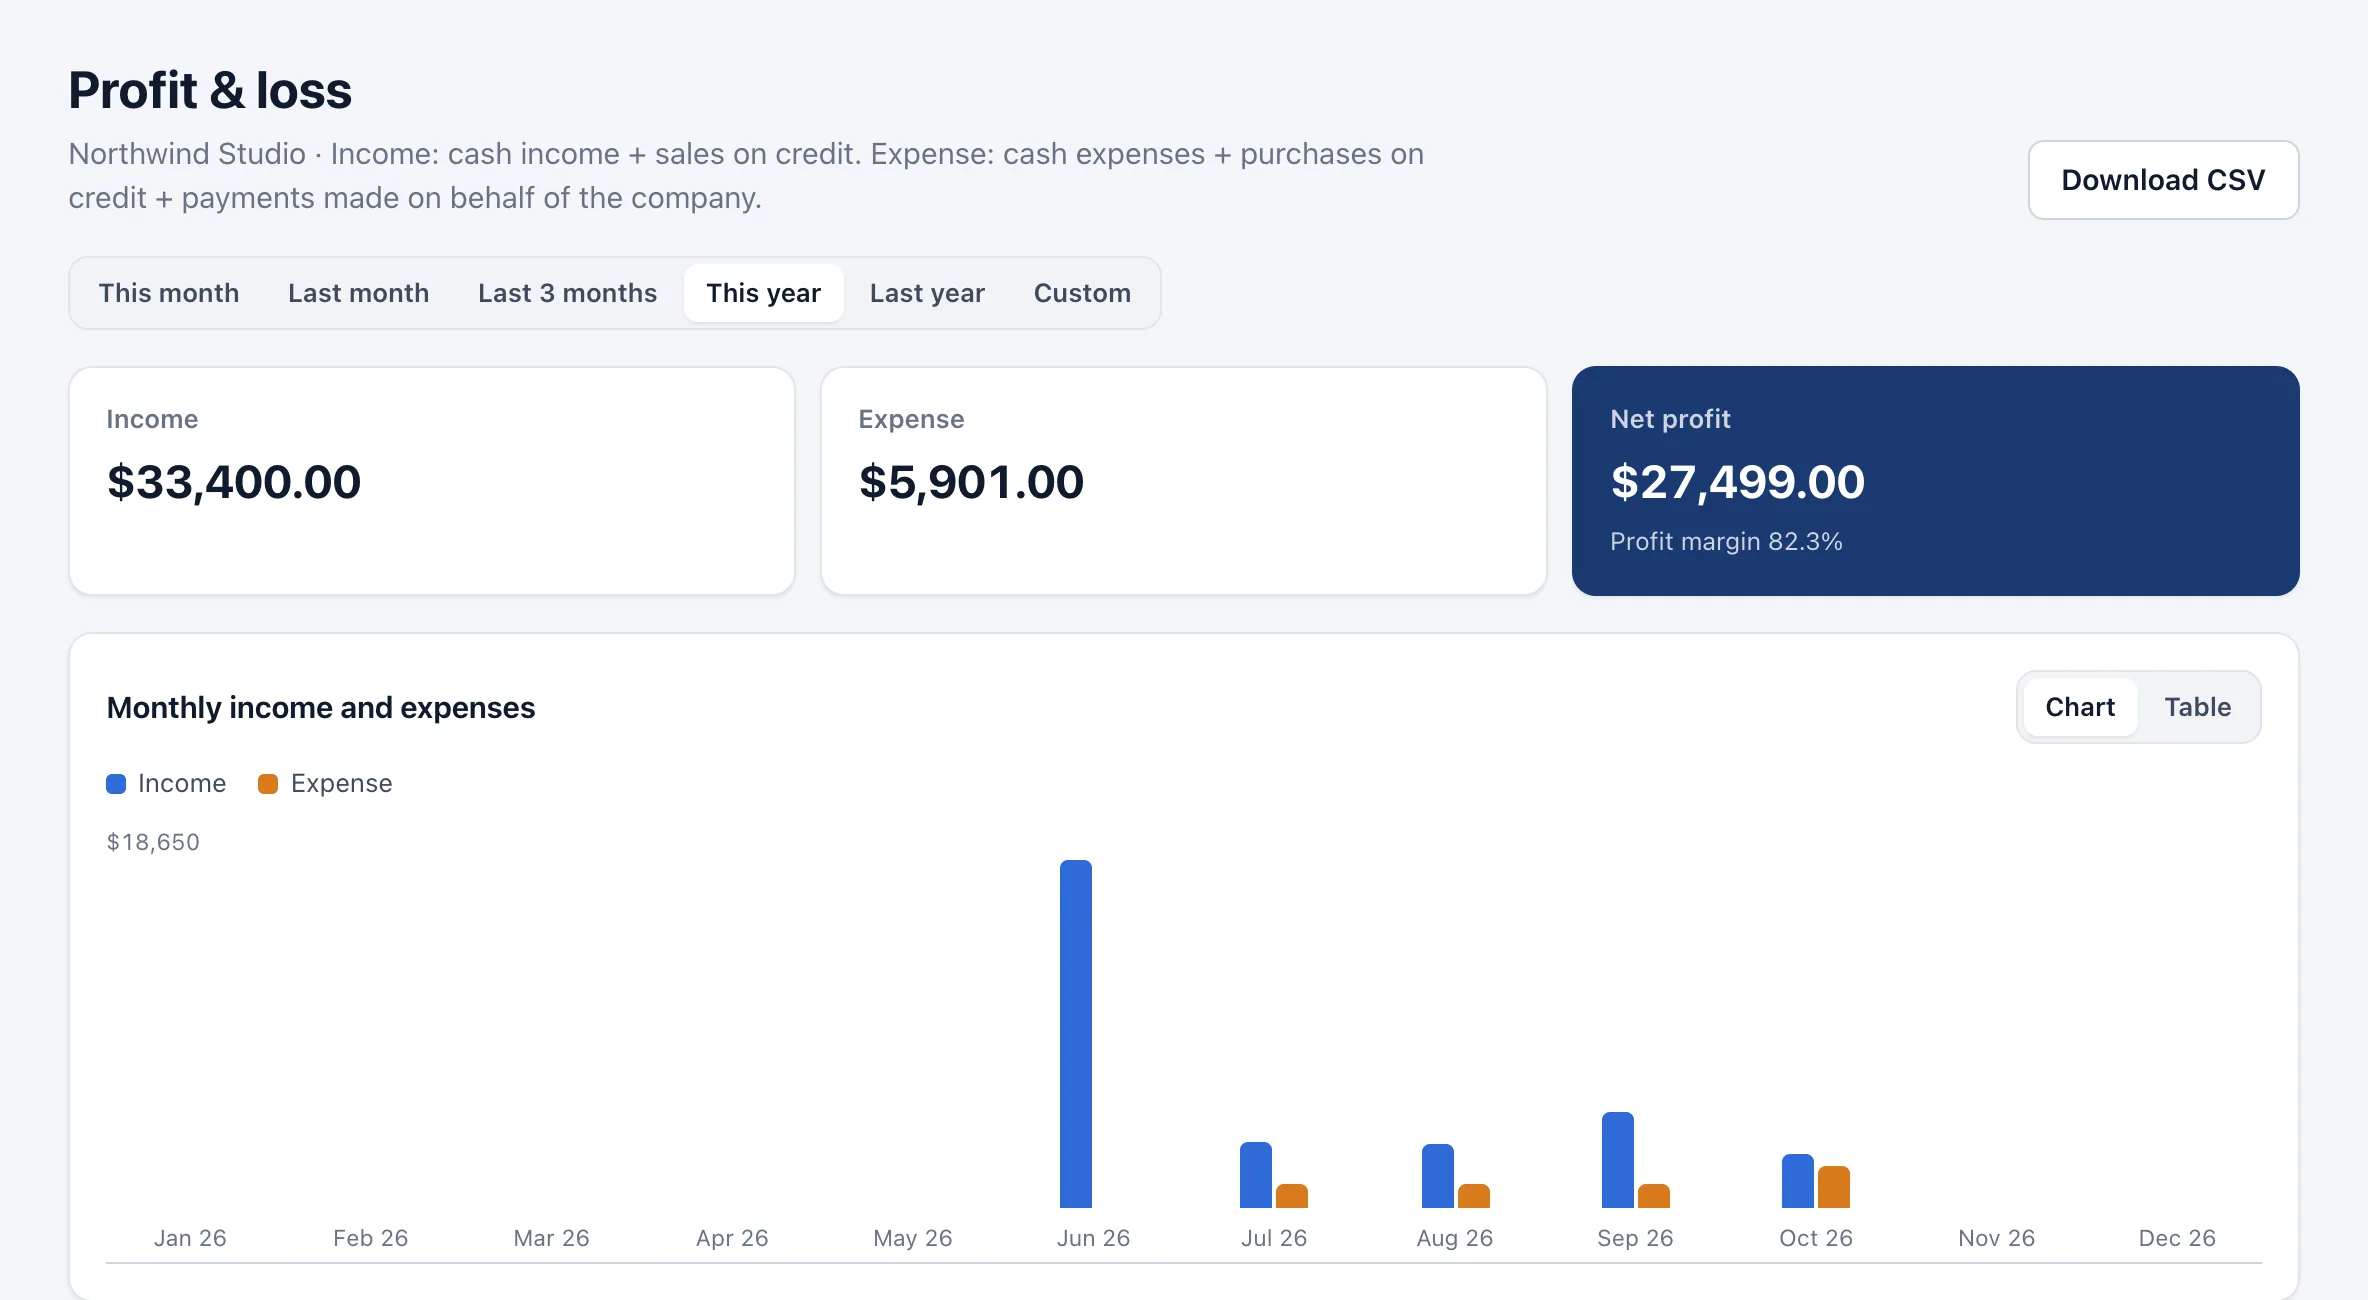Click the blue Income legend swatch

click(116, 784)
